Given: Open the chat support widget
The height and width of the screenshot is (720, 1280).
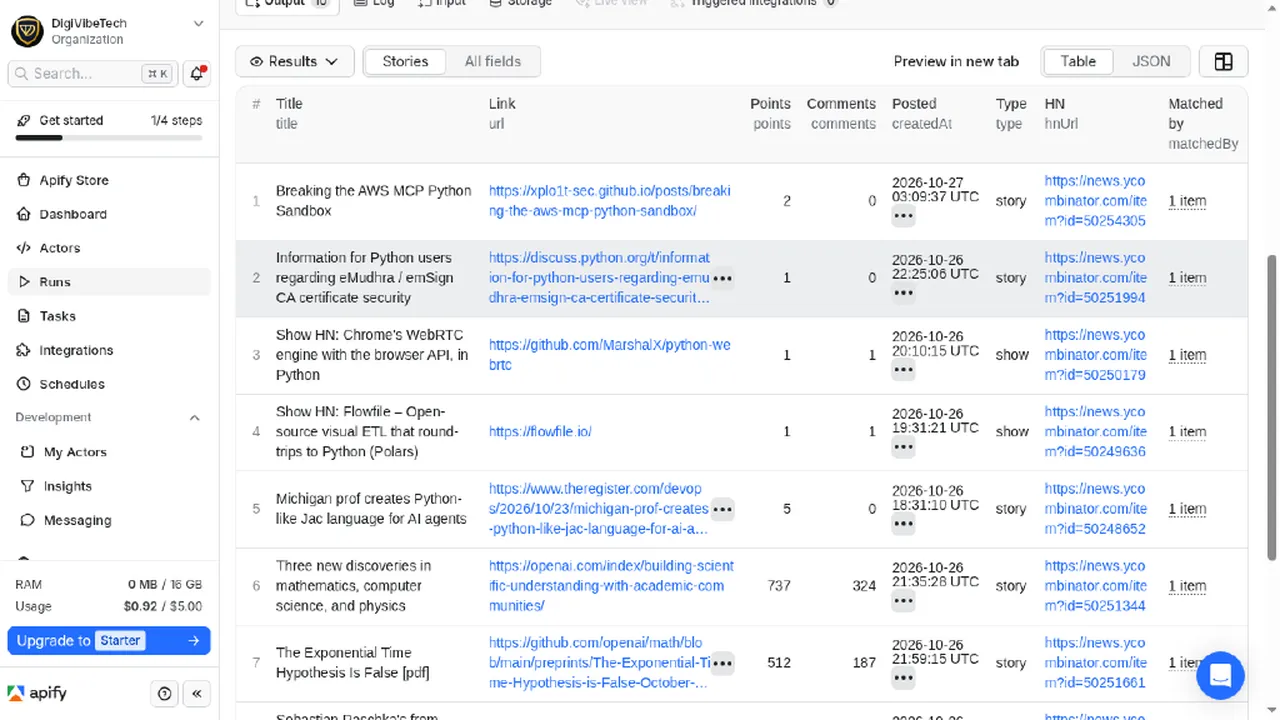Looking at the screenshot, I should (x=1220, y=675).
